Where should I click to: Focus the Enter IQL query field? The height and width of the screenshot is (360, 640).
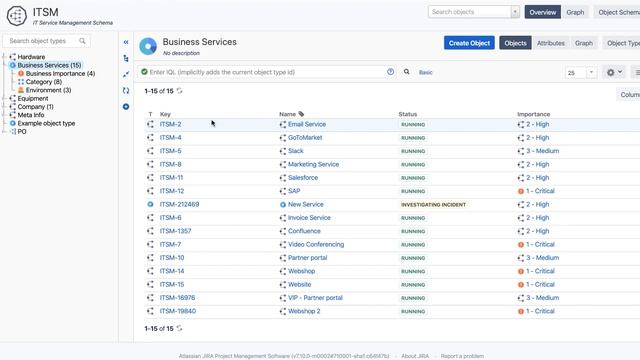(267, 72)
